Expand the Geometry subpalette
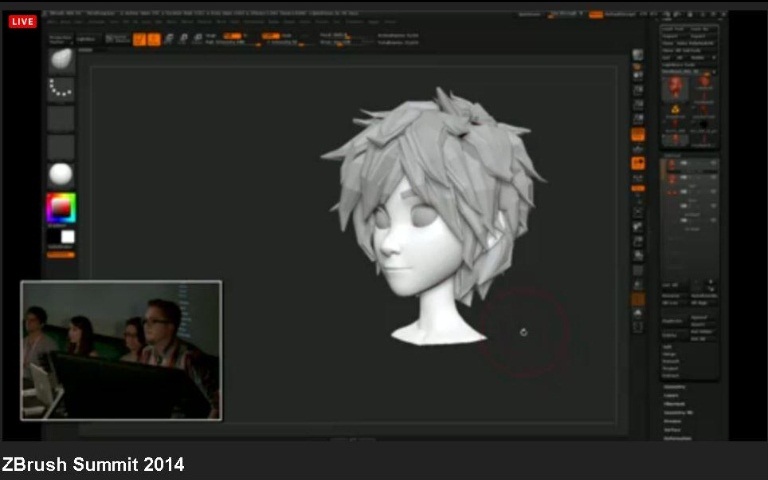 675,386
